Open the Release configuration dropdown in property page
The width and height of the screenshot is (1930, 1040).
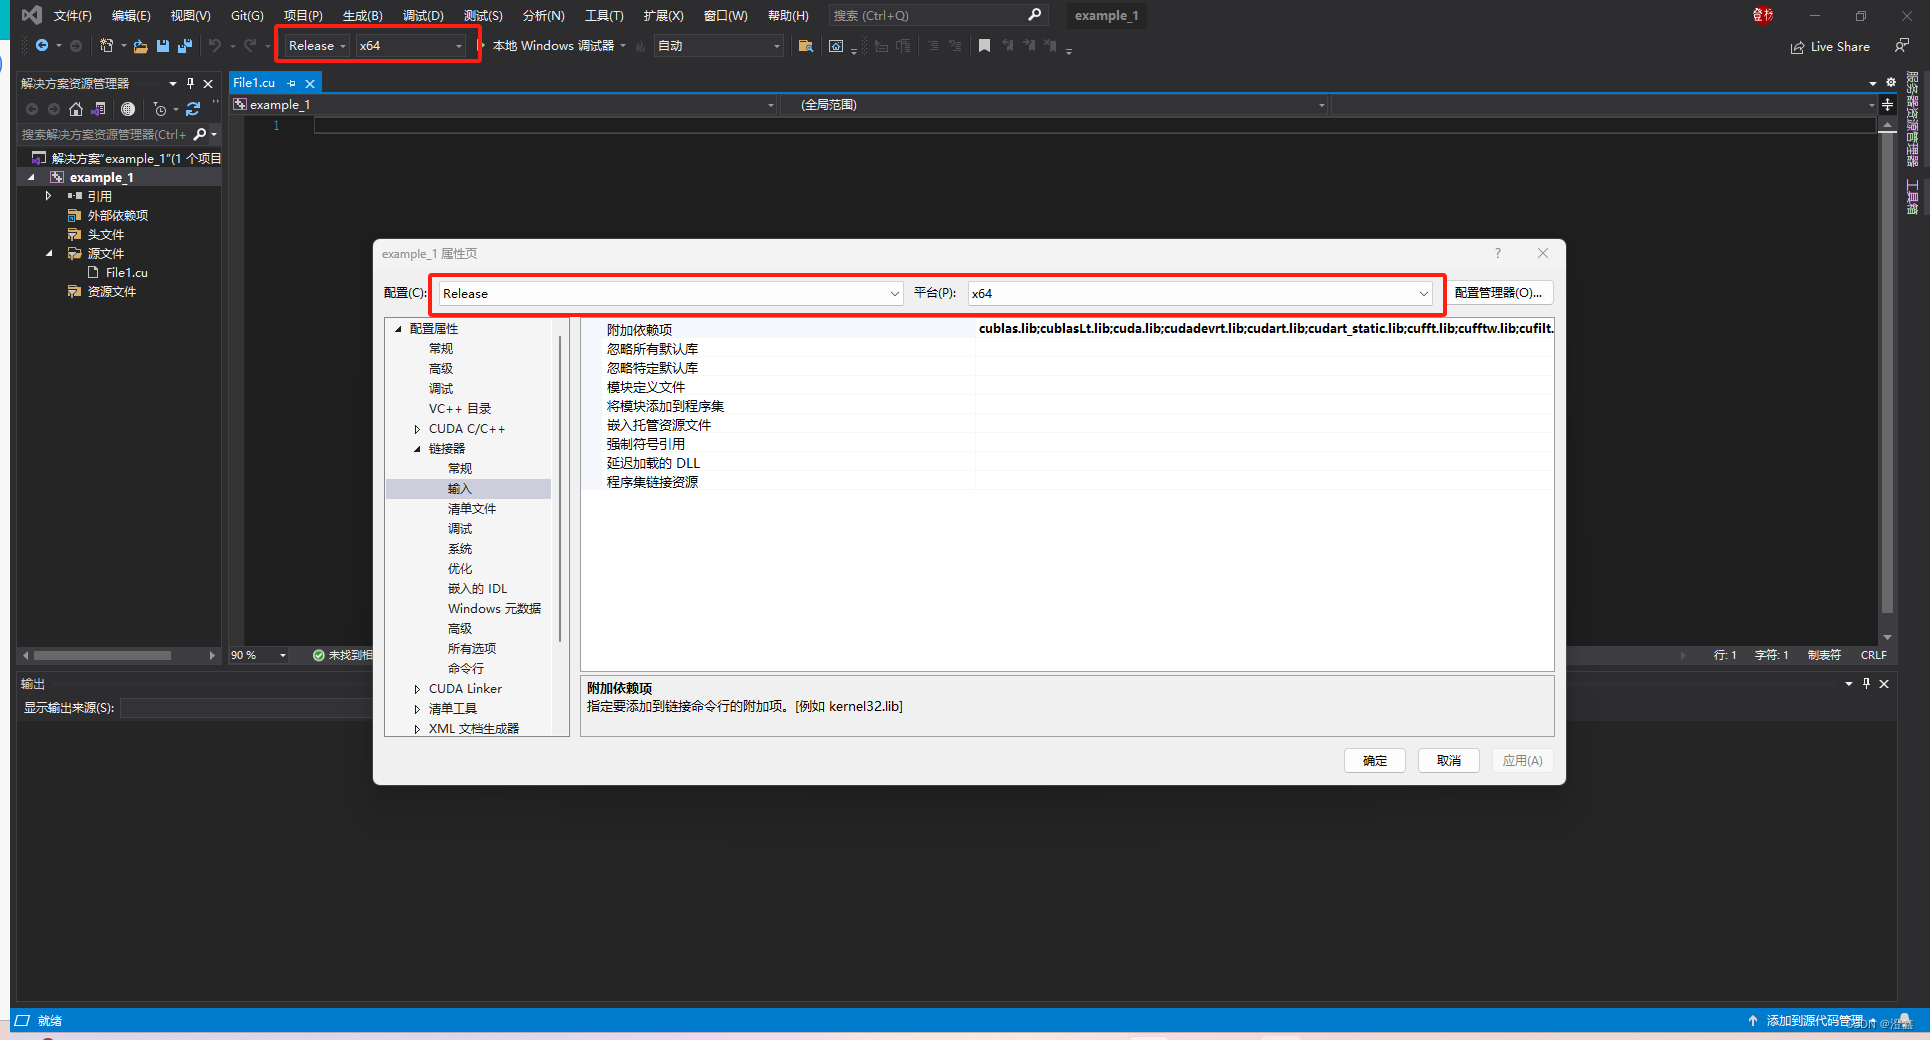click(894, 293)
